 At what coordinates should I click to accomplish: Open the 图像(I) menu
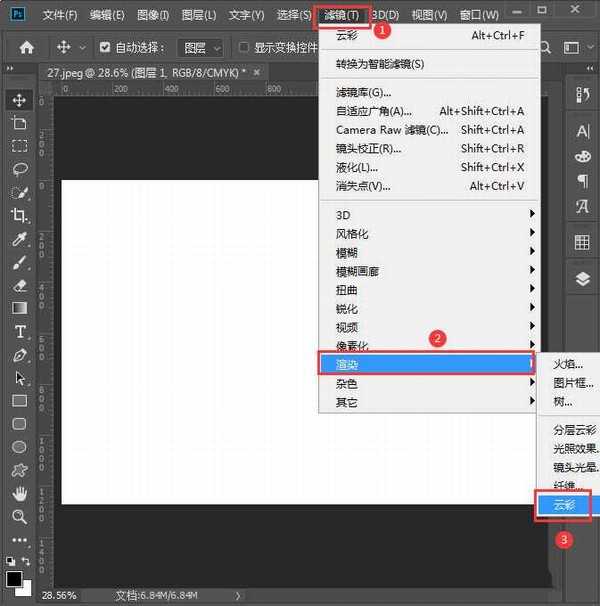153,15
